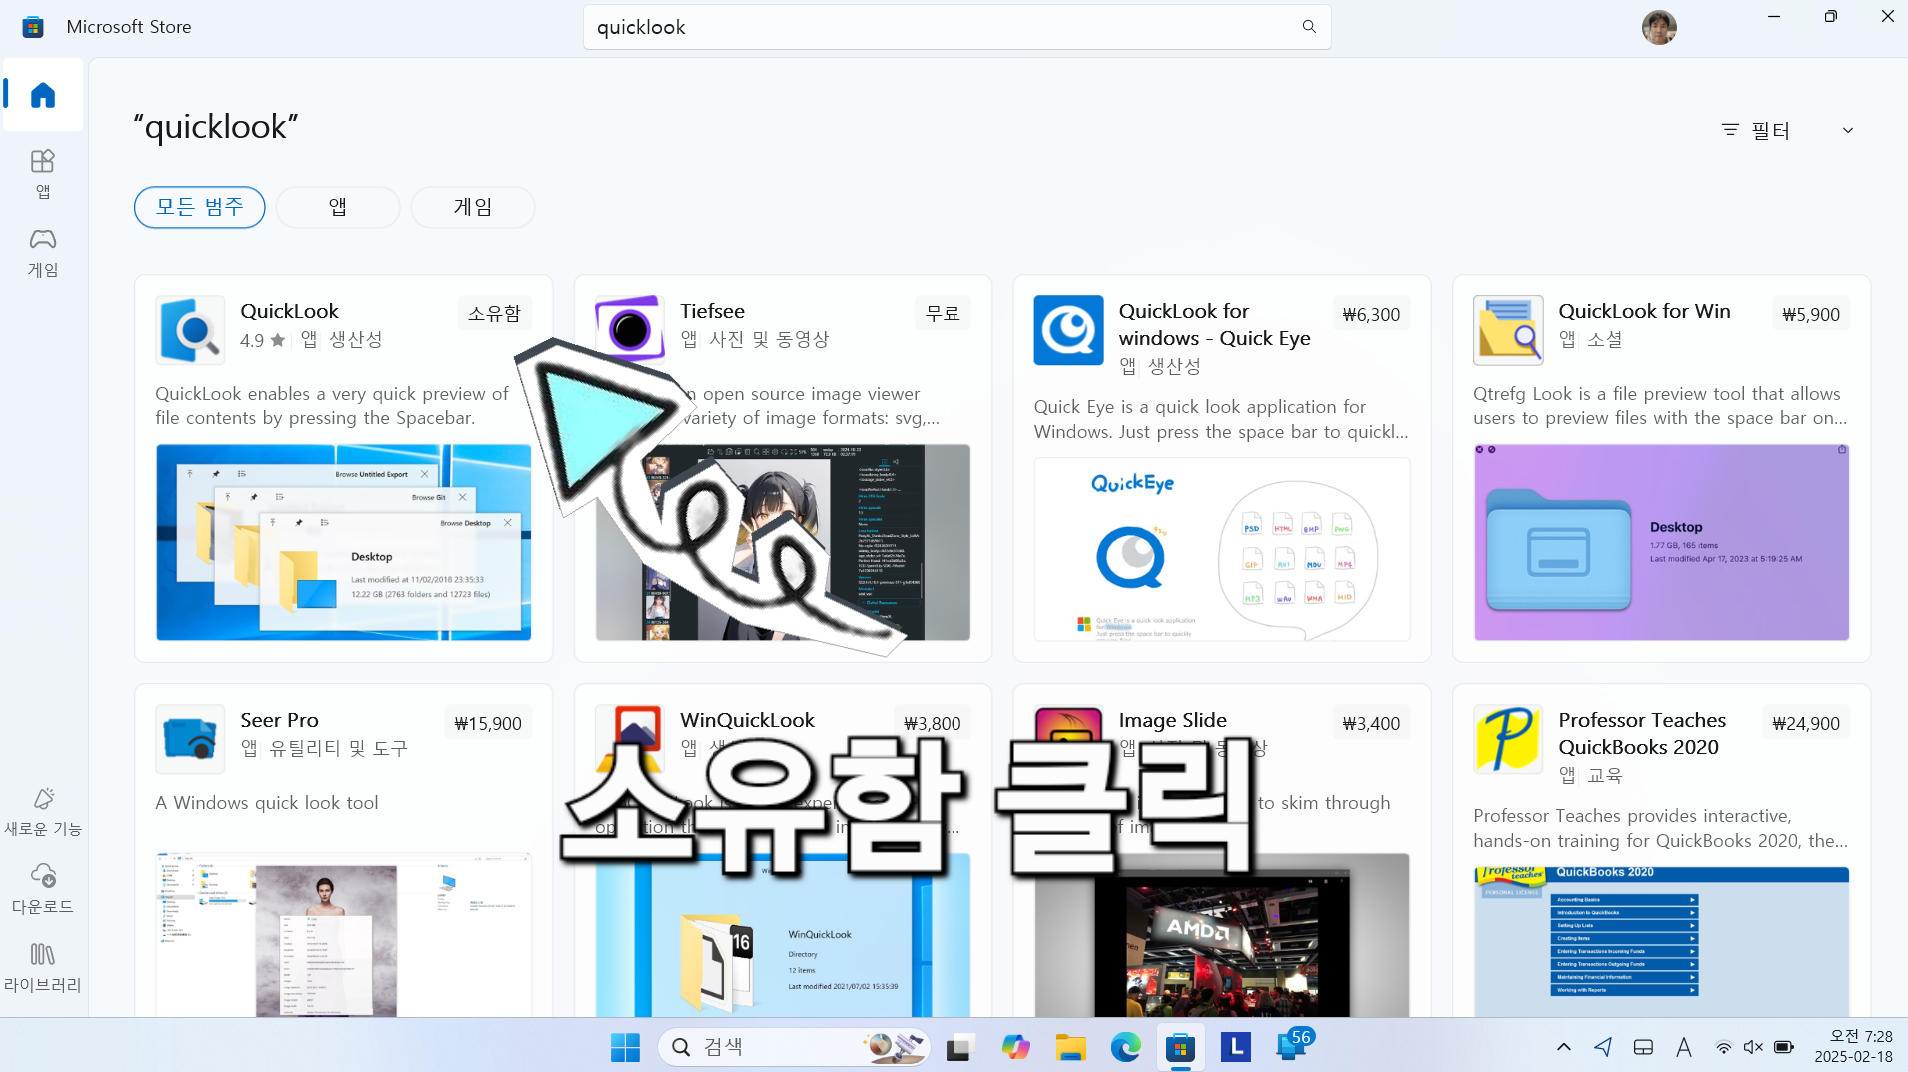Click the Microsoft Store taskbar icon
Screen dimensions: 1908x1072
1180,1047
